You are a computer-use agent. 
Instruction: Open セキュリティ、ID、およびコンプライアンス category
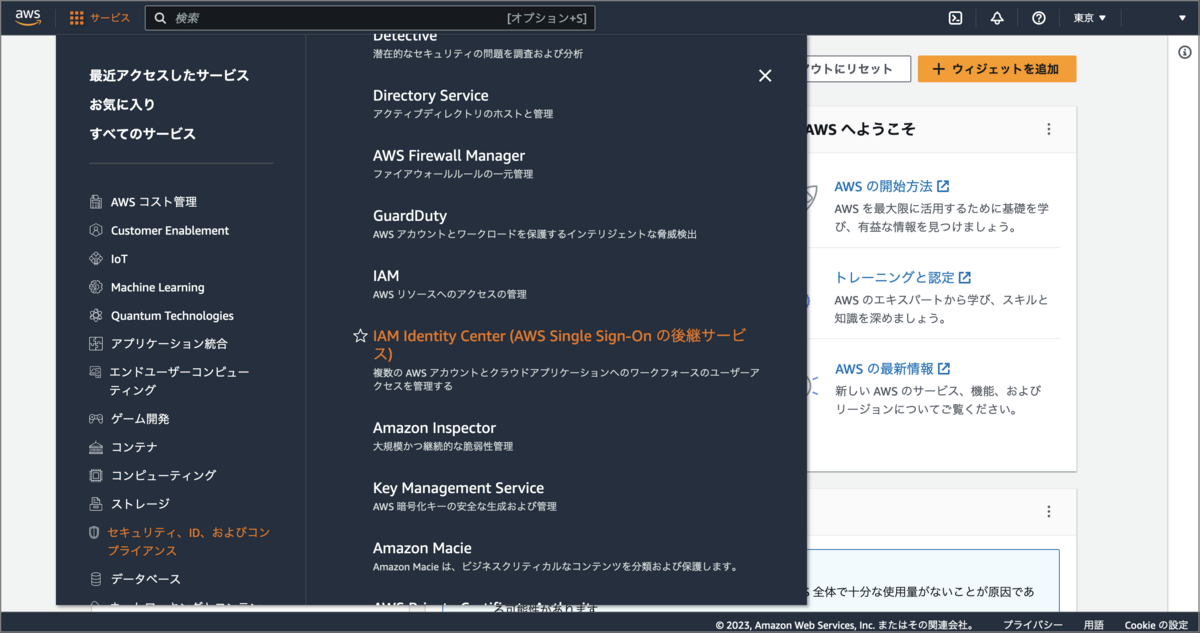[189, 541]
